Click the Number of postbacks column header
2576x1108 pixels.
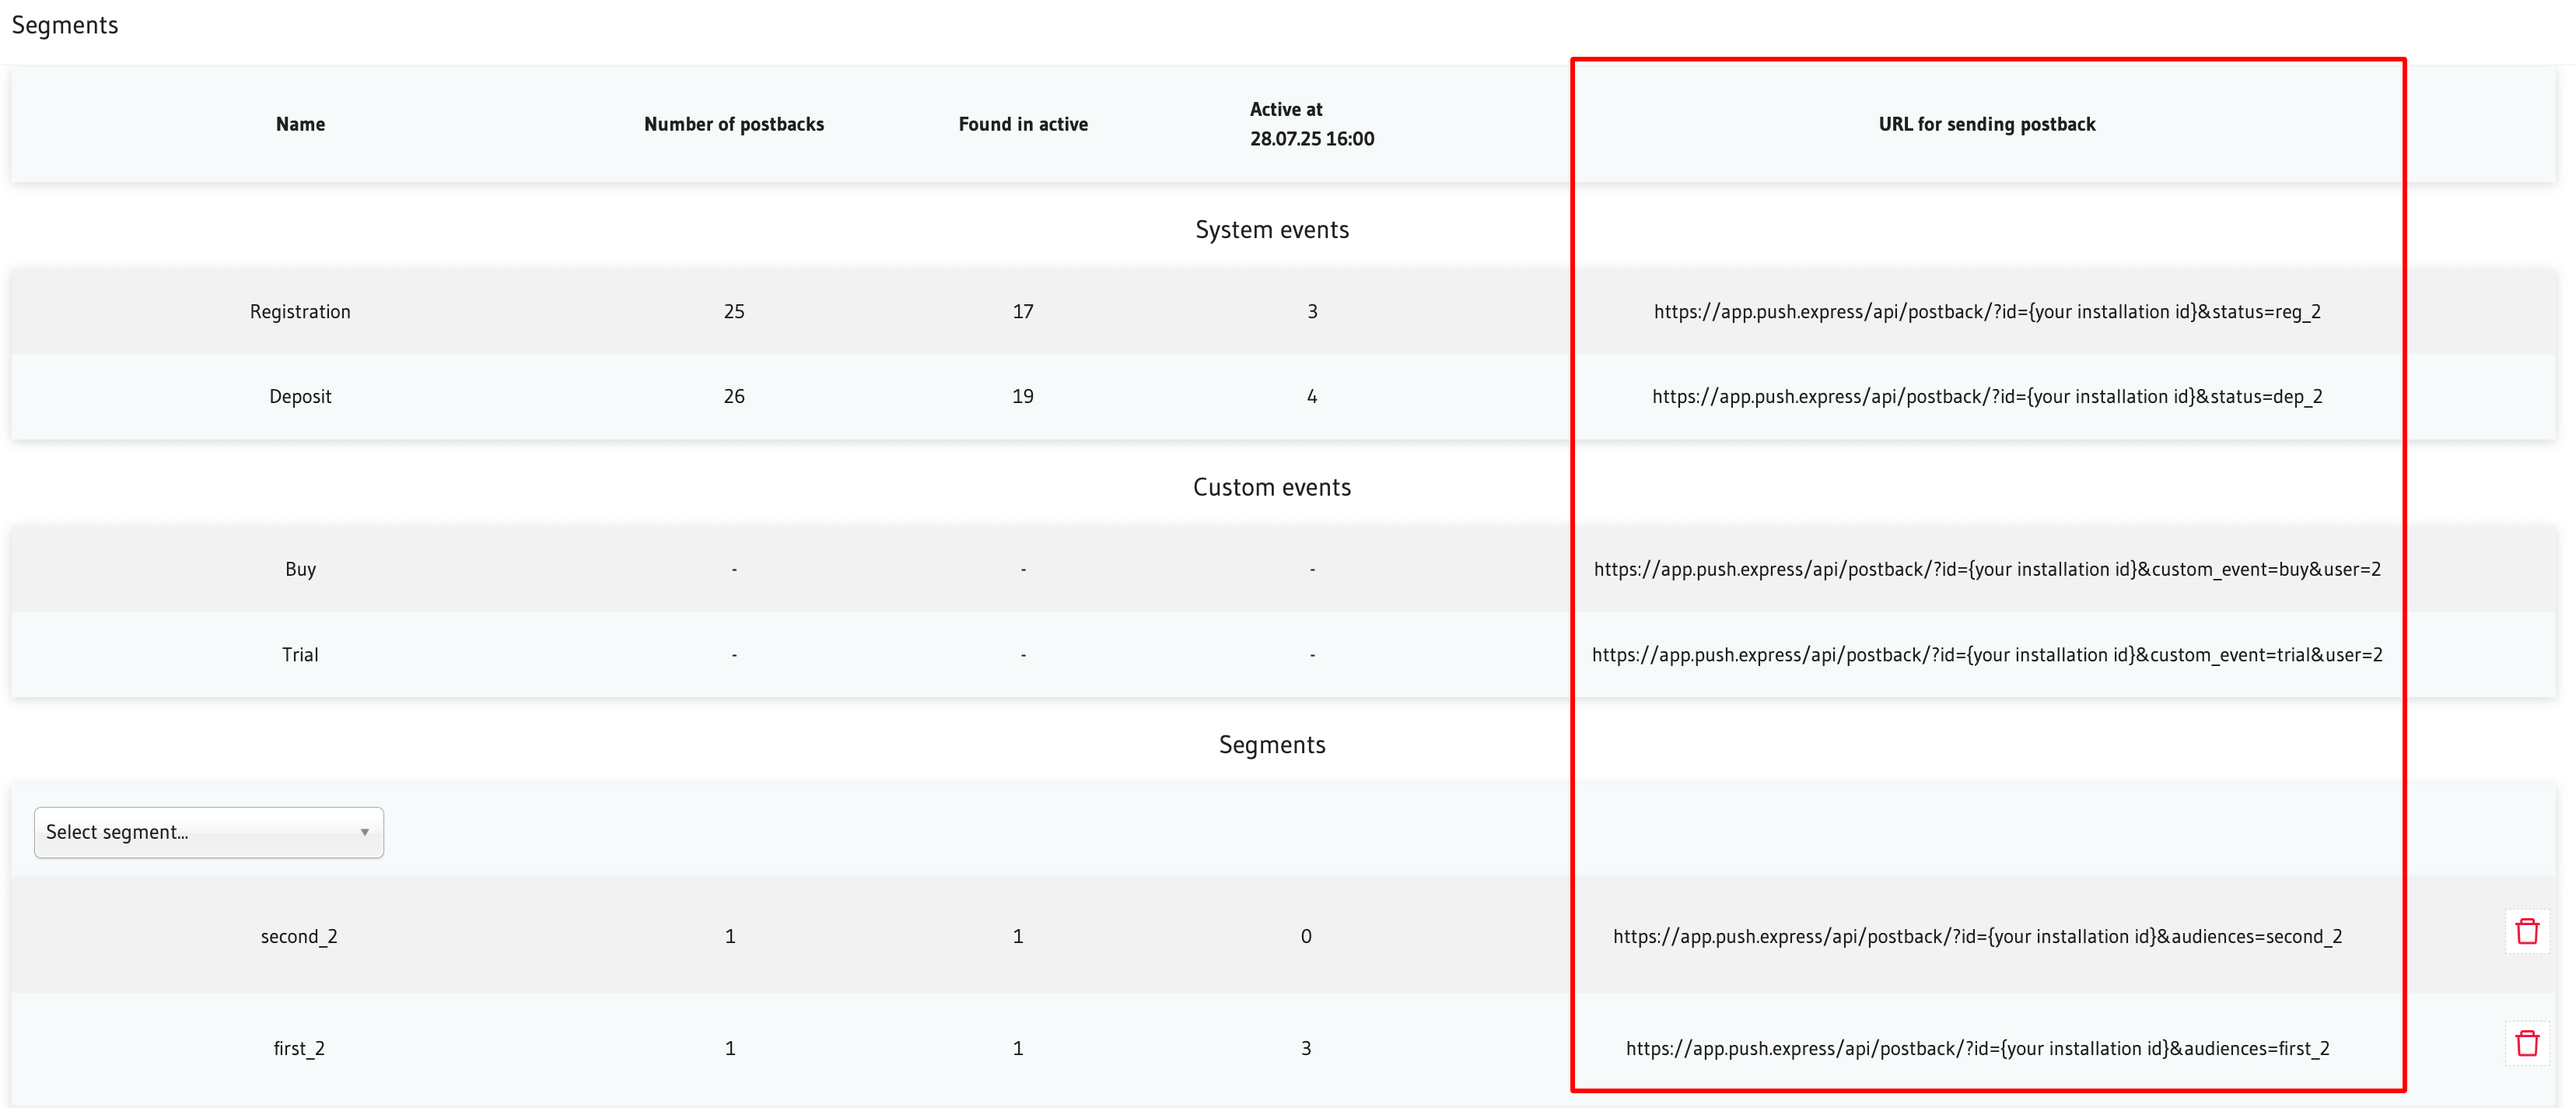(734, 124)
